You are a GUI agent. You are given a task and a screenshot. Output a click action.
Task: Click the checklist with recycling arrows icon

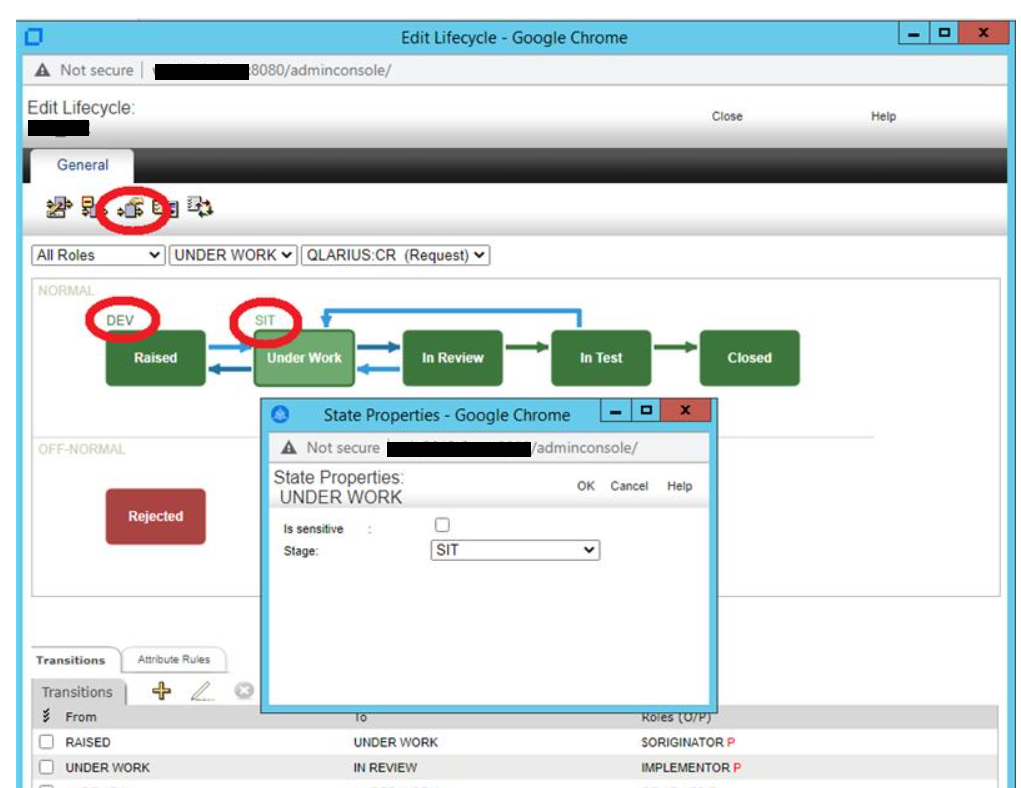click(200, 206)
